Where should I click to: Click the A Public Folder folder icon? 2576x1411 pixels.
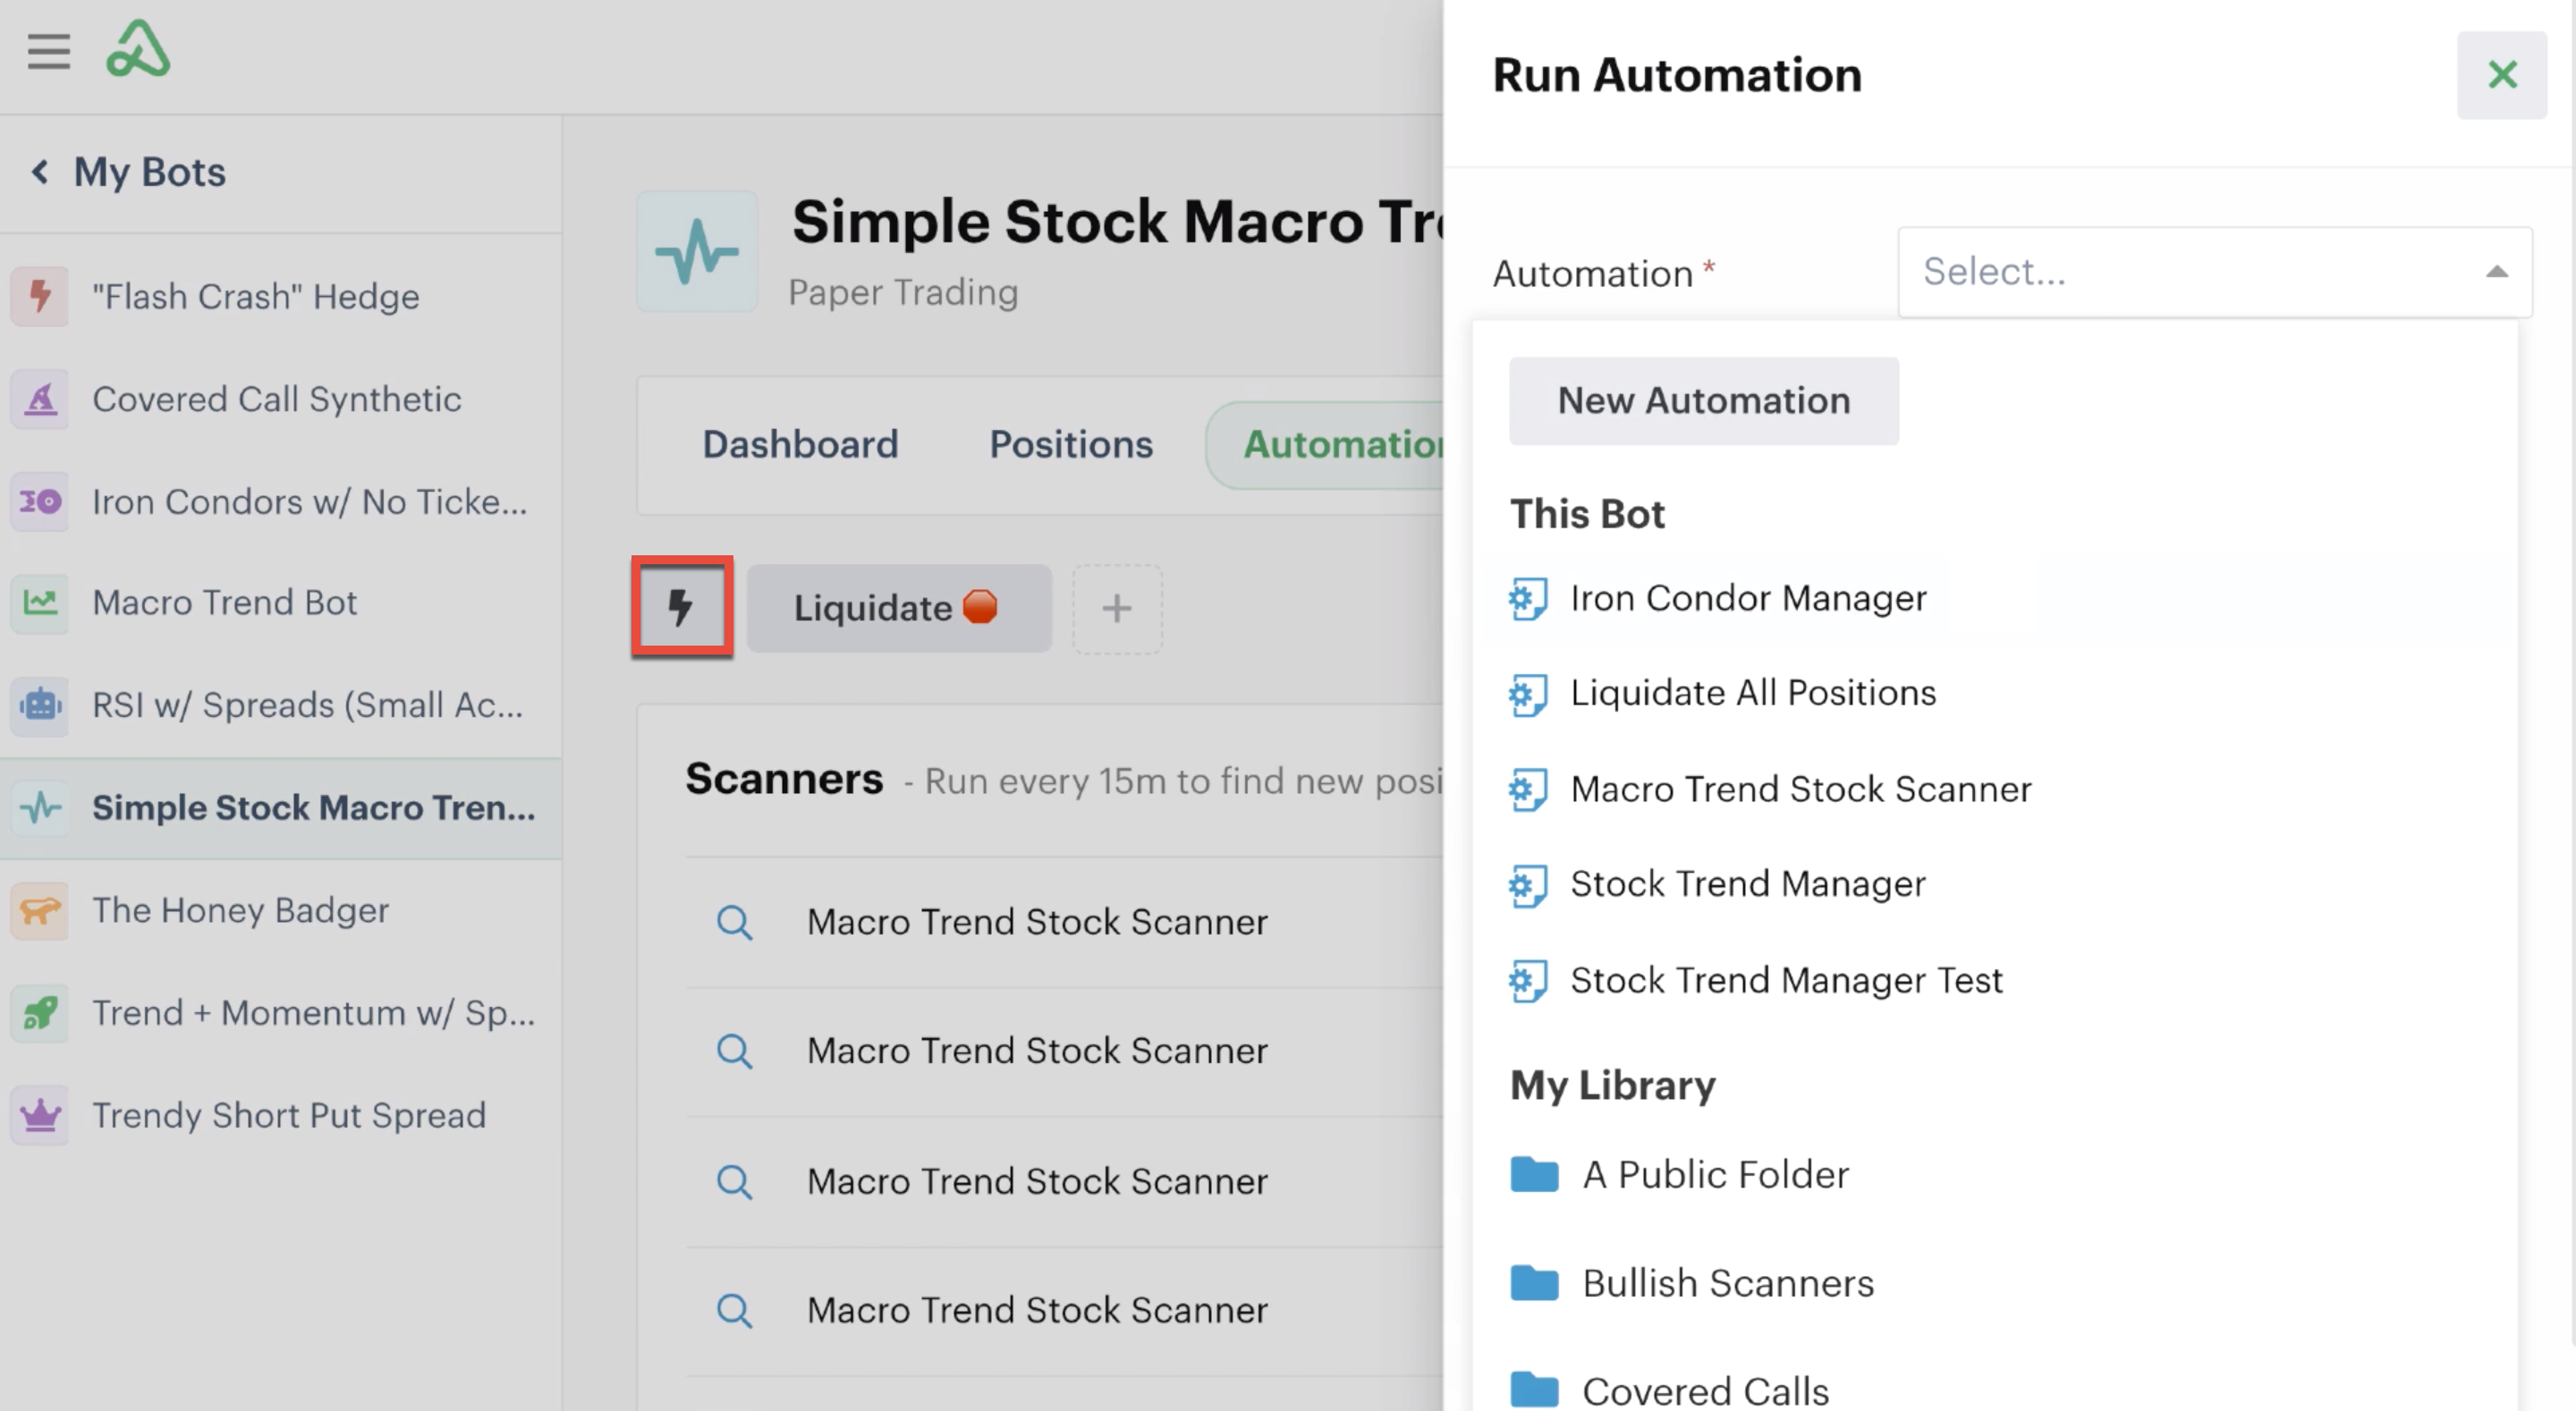tap(1534, 1175)
